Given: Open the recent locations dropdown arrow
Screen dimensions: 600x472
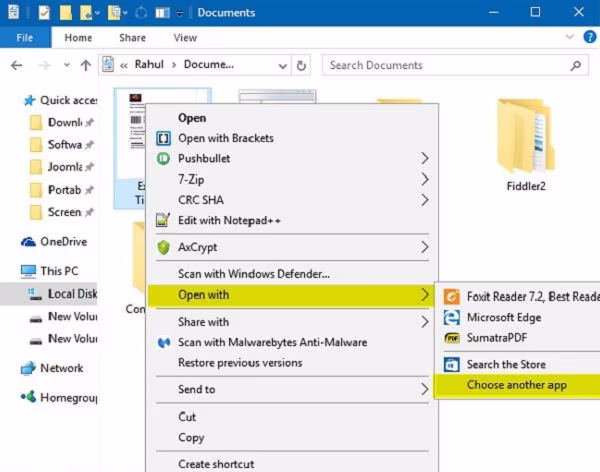Looking at the screenshot, I should (67, 65).
